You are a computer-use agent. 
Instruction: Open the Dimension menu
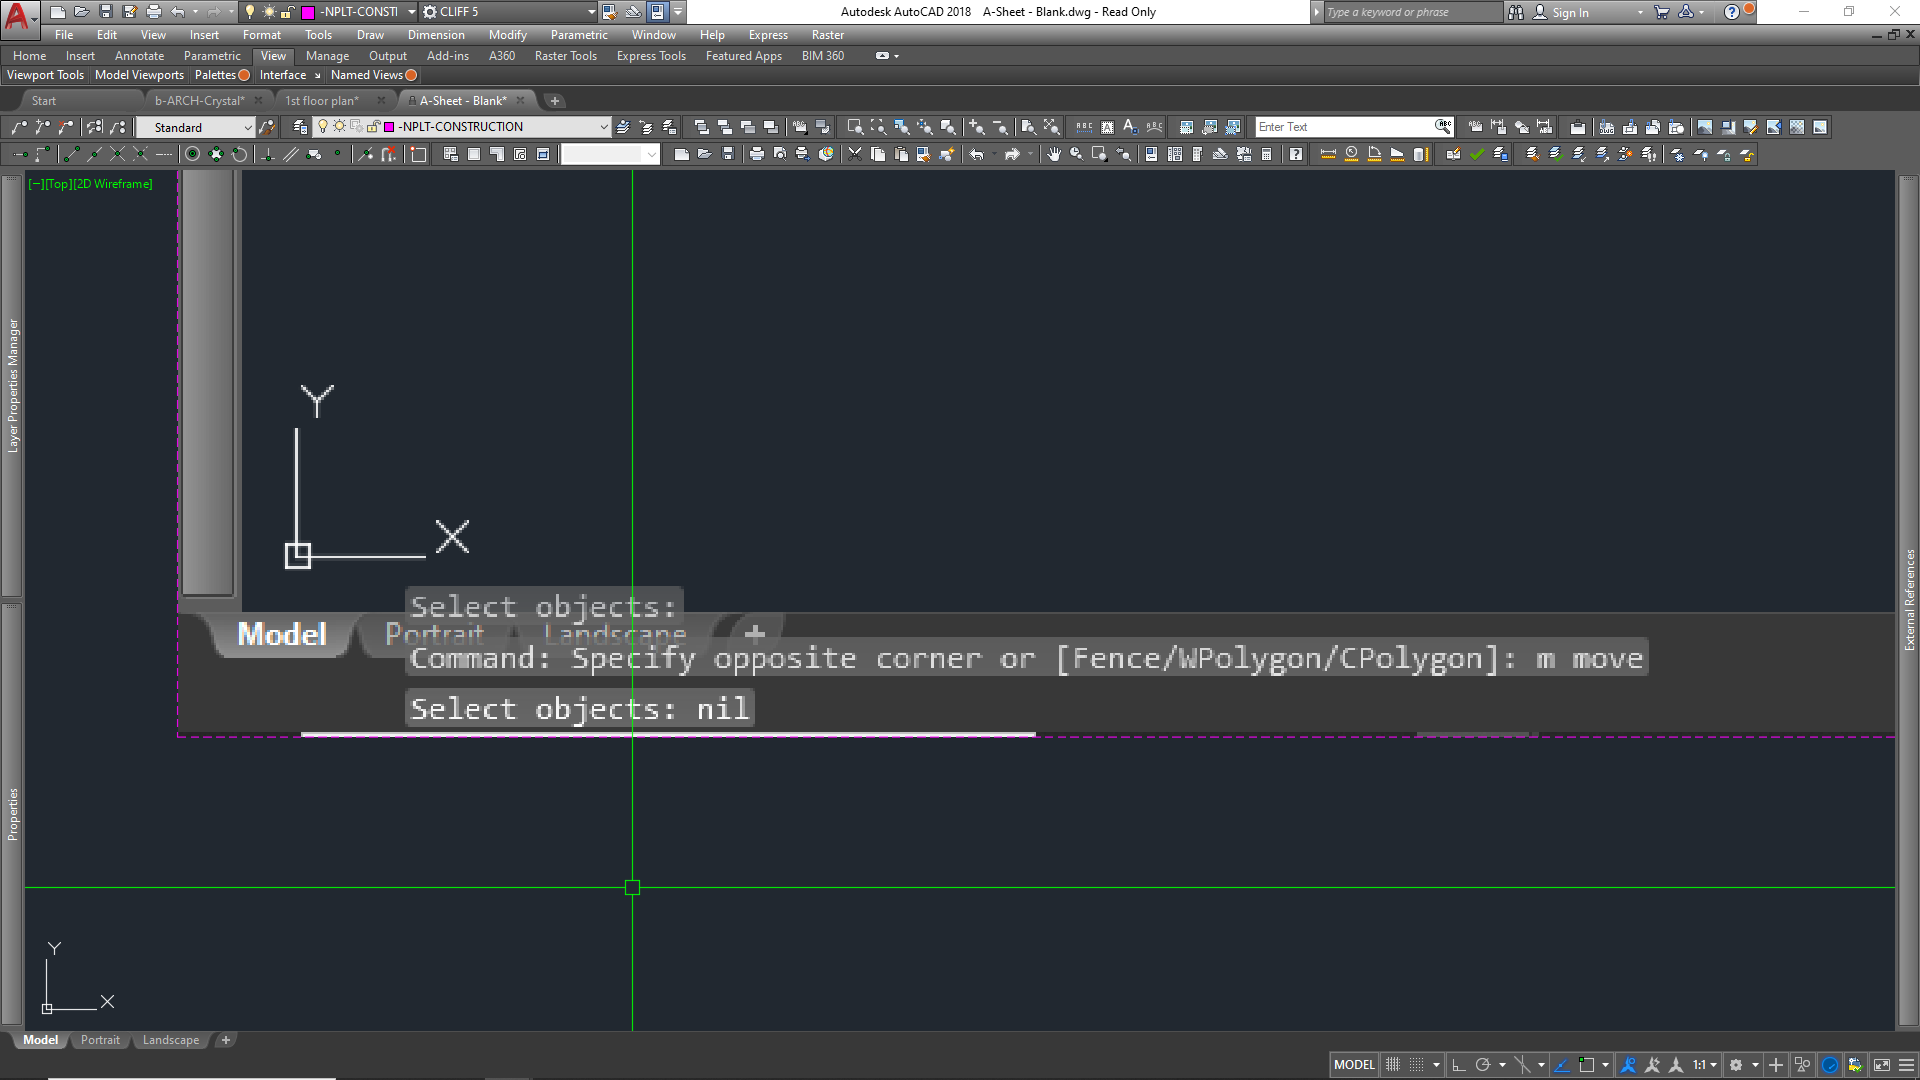coord(436,34)
